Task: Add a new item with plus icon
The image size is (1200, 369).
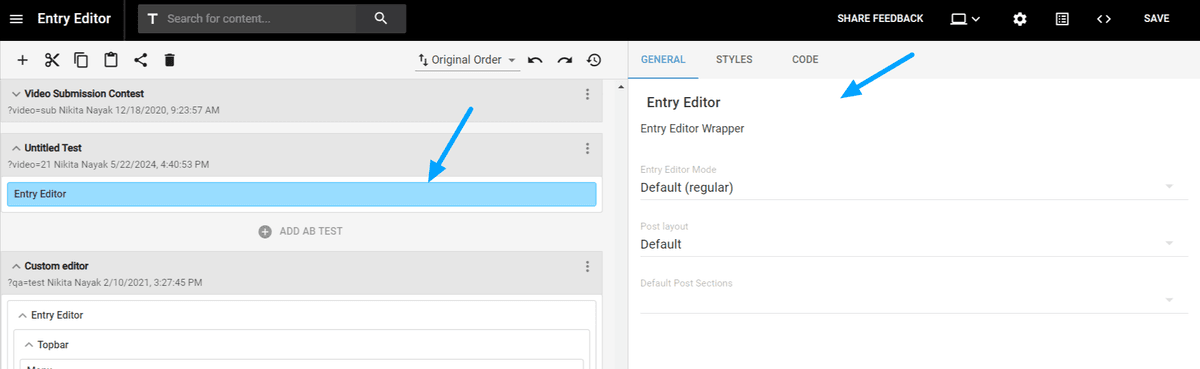Action: [23, 60]
